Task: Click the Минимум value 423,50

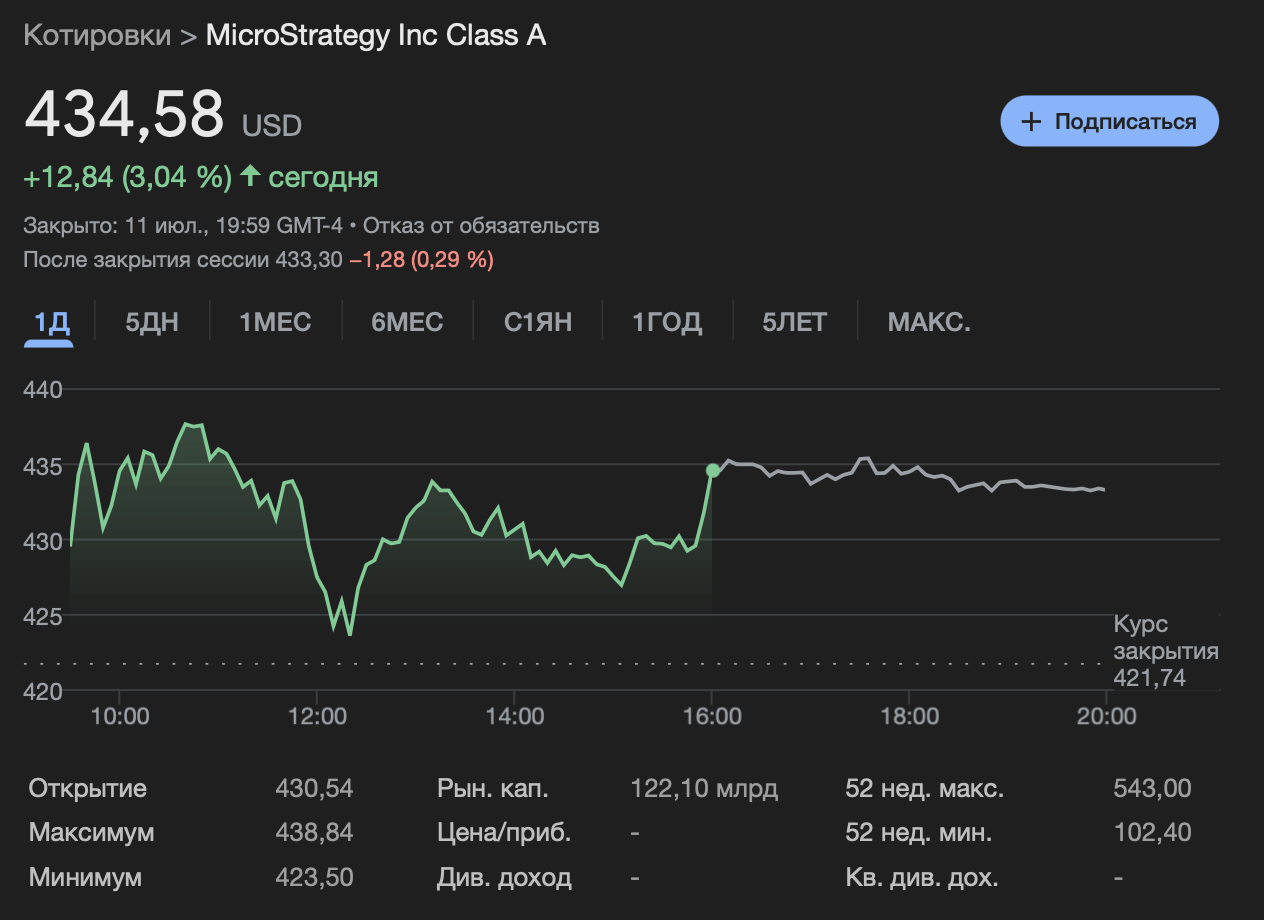Action: pos(314,877)
